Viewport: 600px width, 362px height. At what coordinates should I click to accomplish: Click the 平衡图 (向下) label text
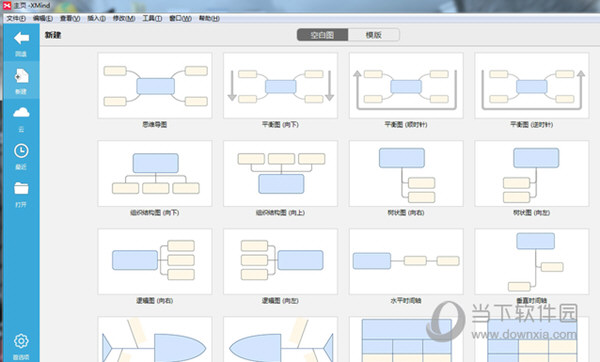pos(280,124)
